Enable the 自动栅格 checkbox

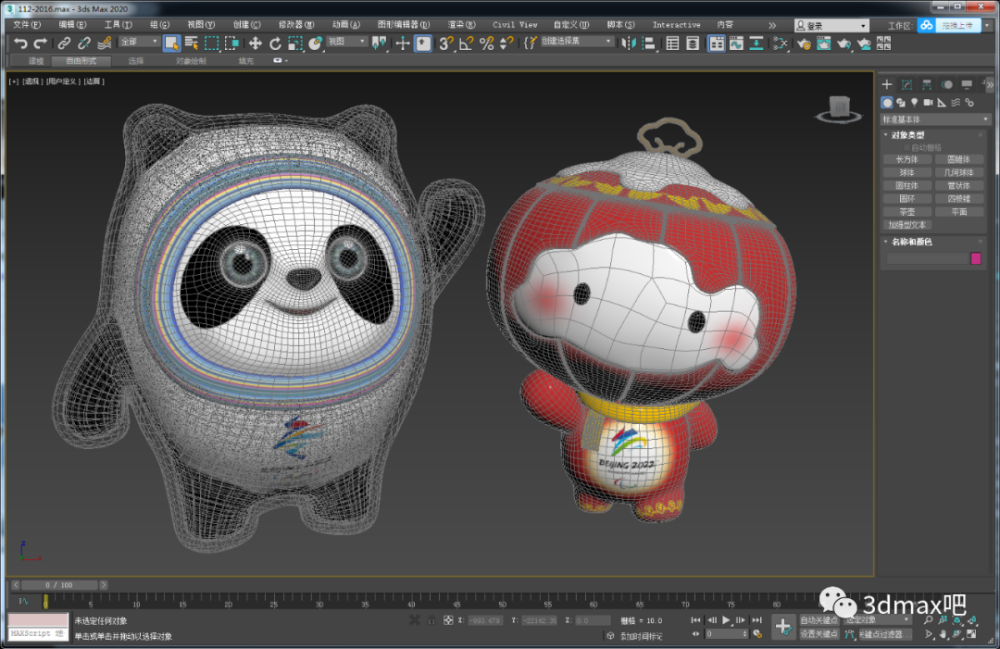click(x=908, y=147)
